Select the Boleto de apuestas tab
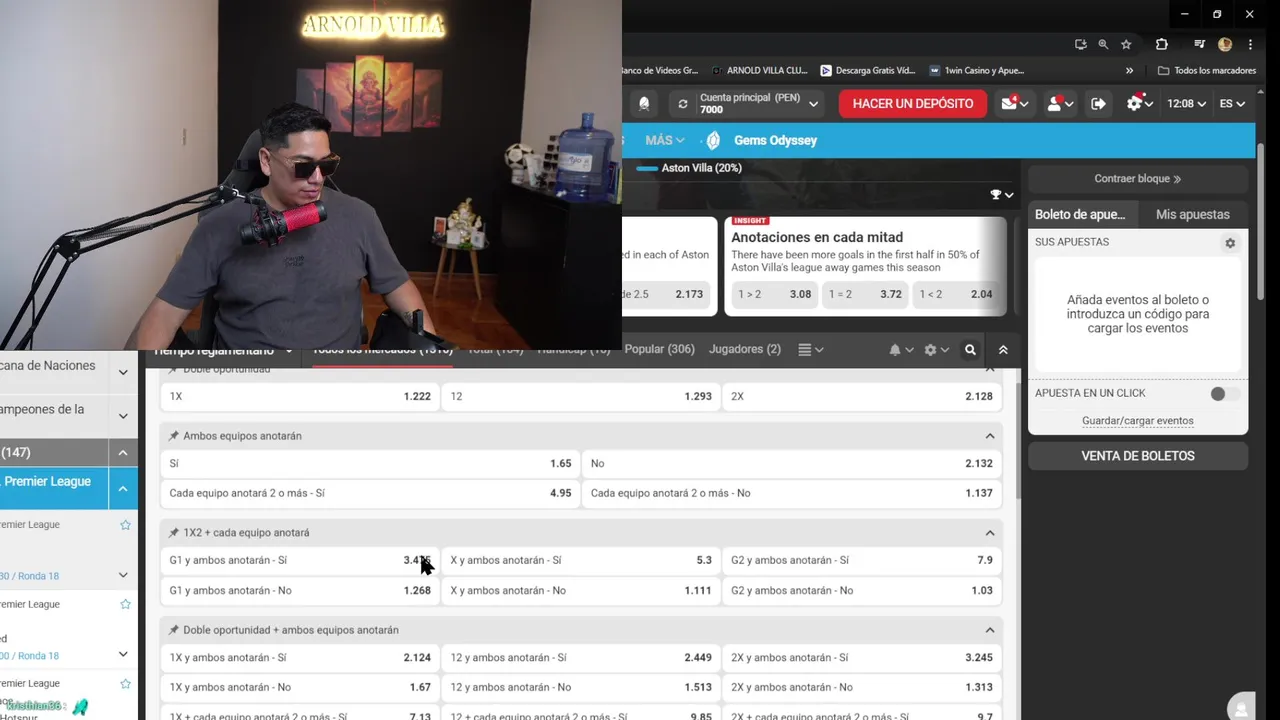Image resolution: width=1280 pixels, height=720 pixels. coord(1080,214)
